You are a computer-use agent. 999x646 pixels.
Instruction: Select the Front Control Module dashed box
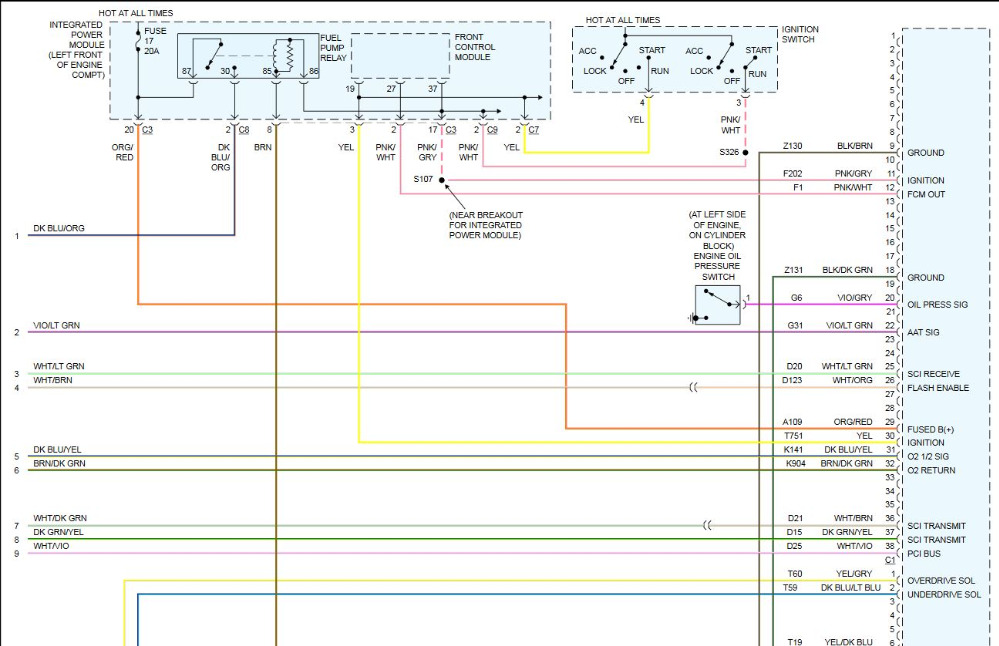click(x=399, y=56)
